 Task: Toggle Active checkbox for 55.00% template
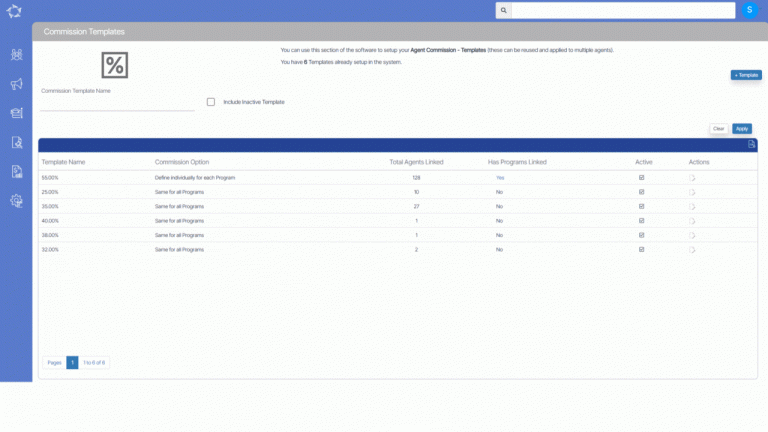pos(642,178)
